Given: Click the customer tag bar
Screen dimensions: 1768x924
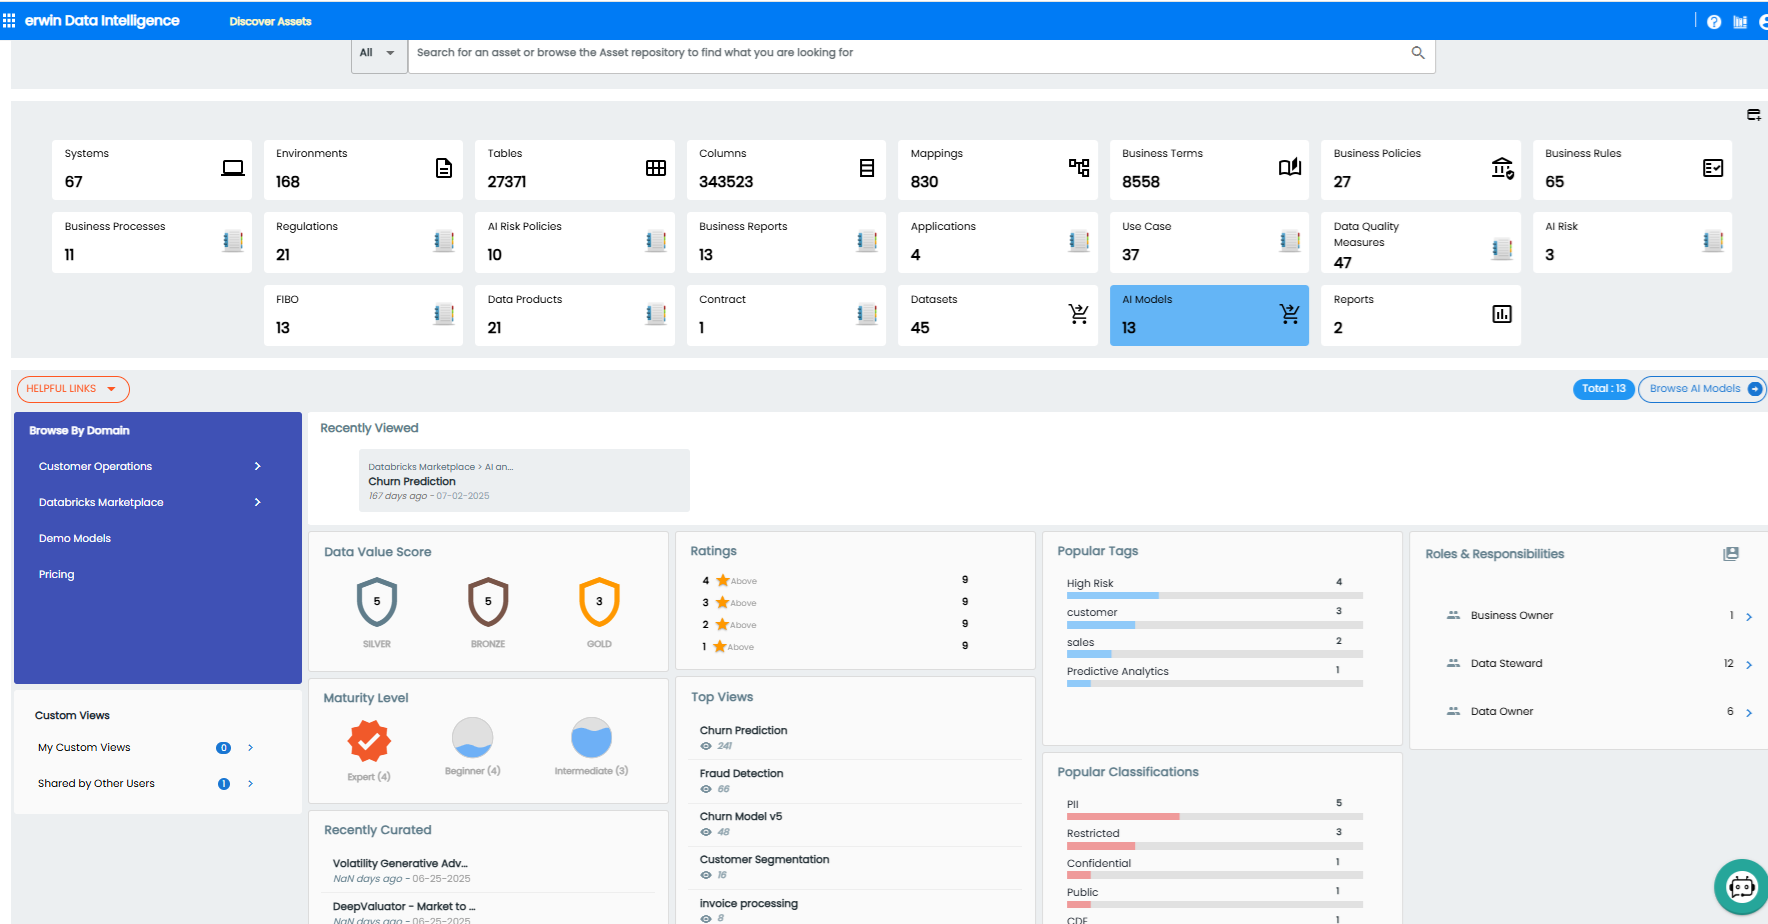Looking at the screenshot, I should click(1214, 625).
